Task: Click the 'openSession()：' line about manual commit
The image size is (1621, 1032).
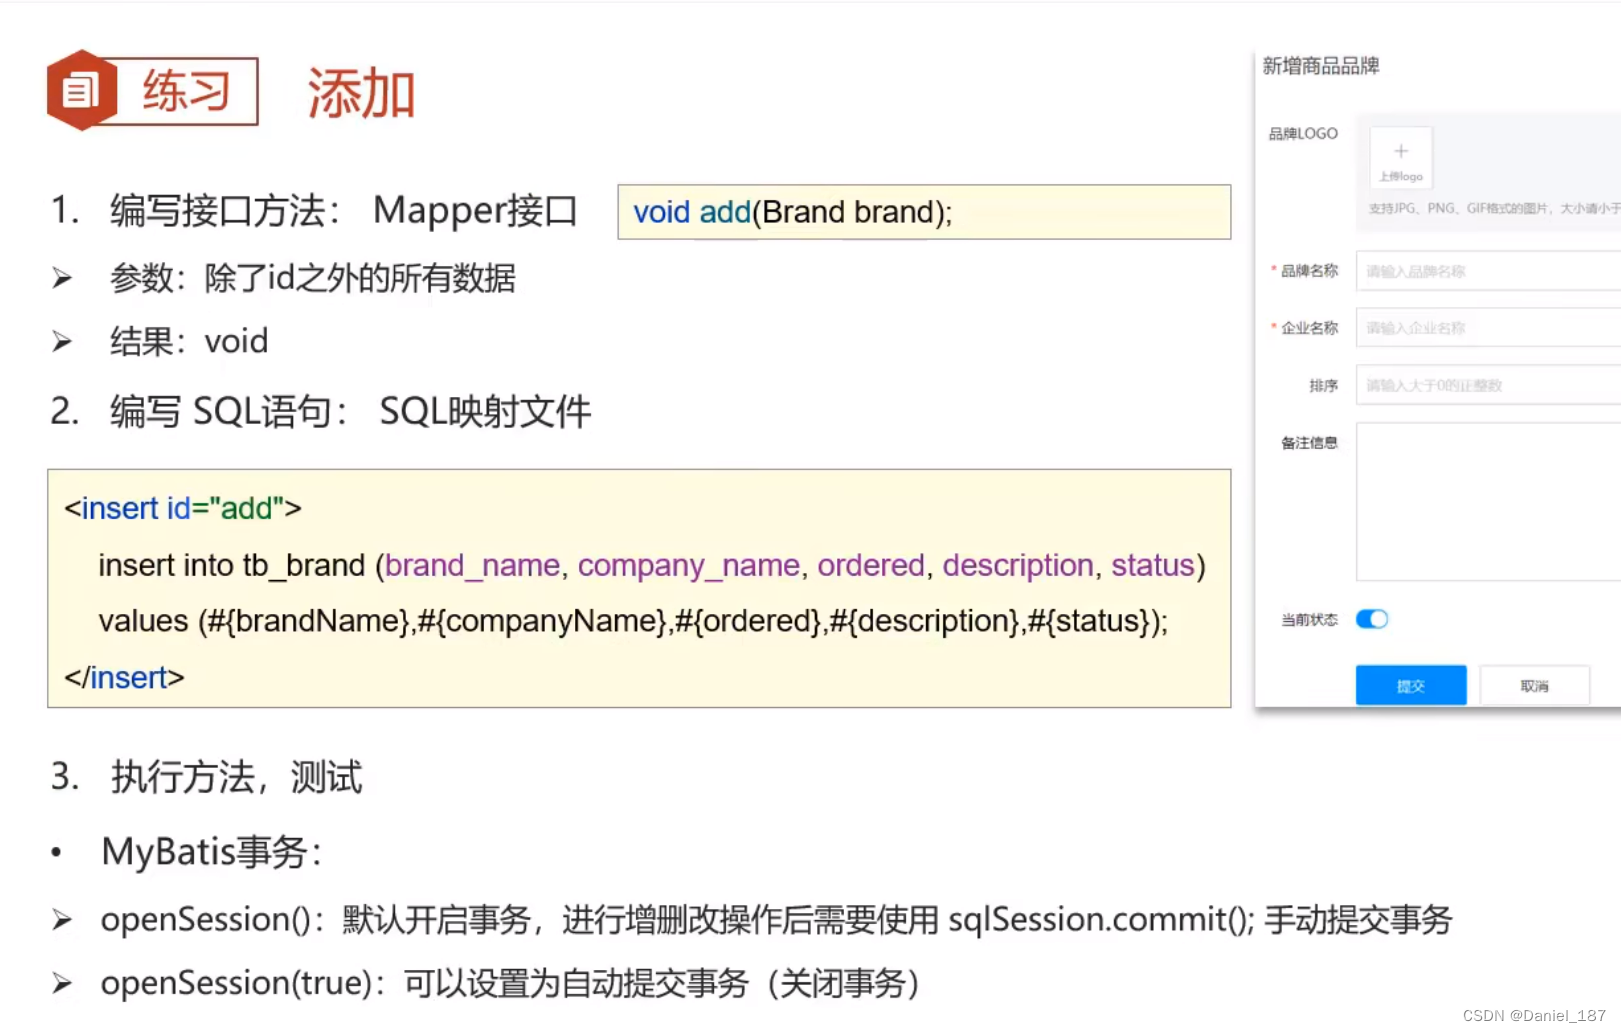Action: tap(776, 919)
